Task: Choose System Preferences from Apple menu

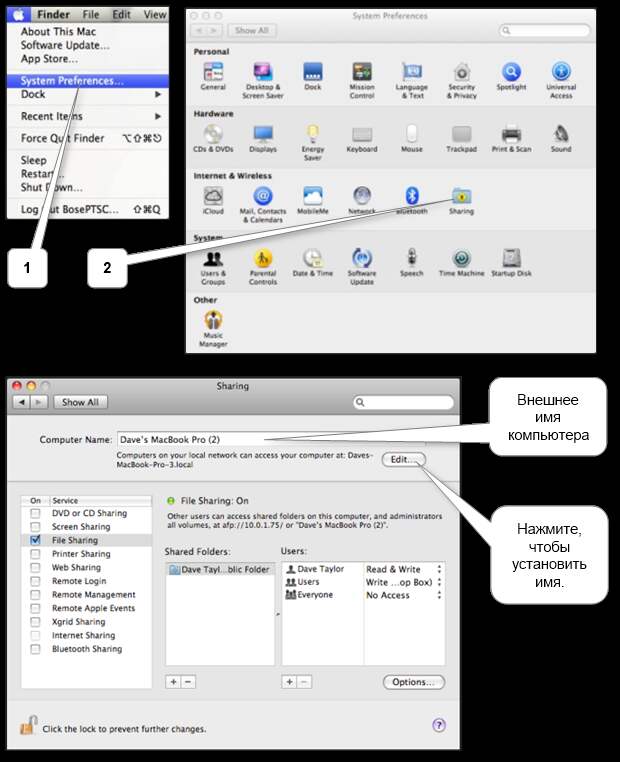Action: click(x=88, y=81)
